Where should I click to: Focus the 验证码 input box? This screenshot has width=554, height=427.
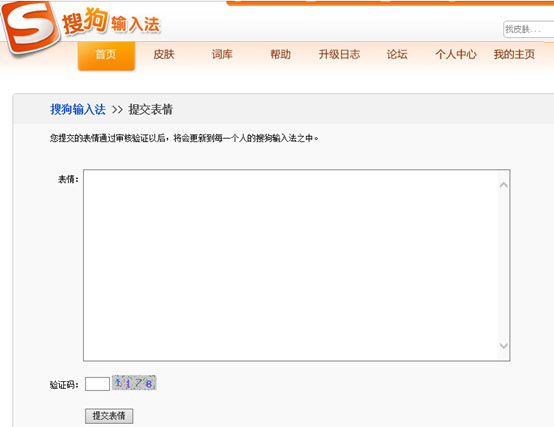[98, 384]
